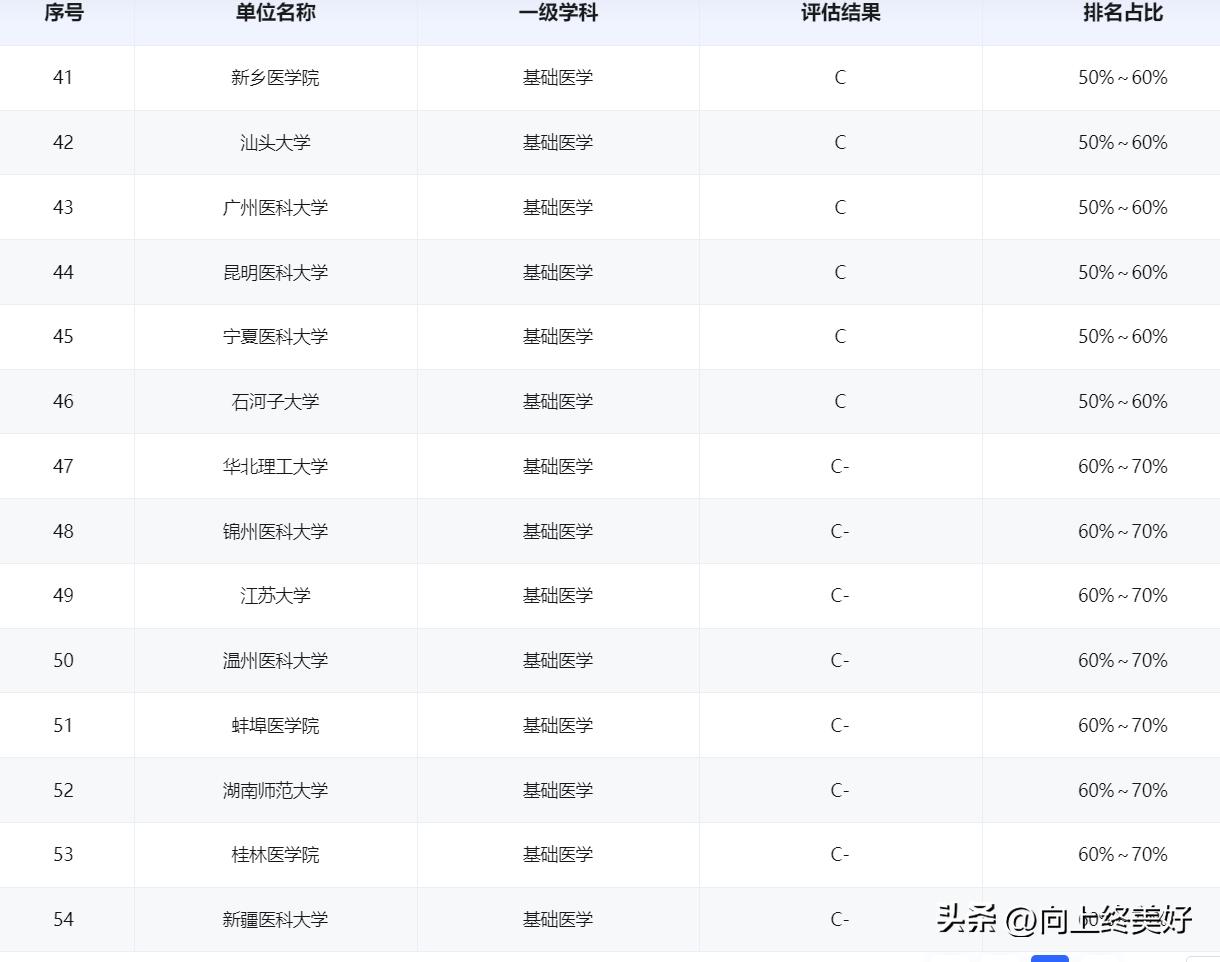The image size is (1220, 962).
Task: Select the 宁夏医科大学 table row
Action: pos(275,337)
